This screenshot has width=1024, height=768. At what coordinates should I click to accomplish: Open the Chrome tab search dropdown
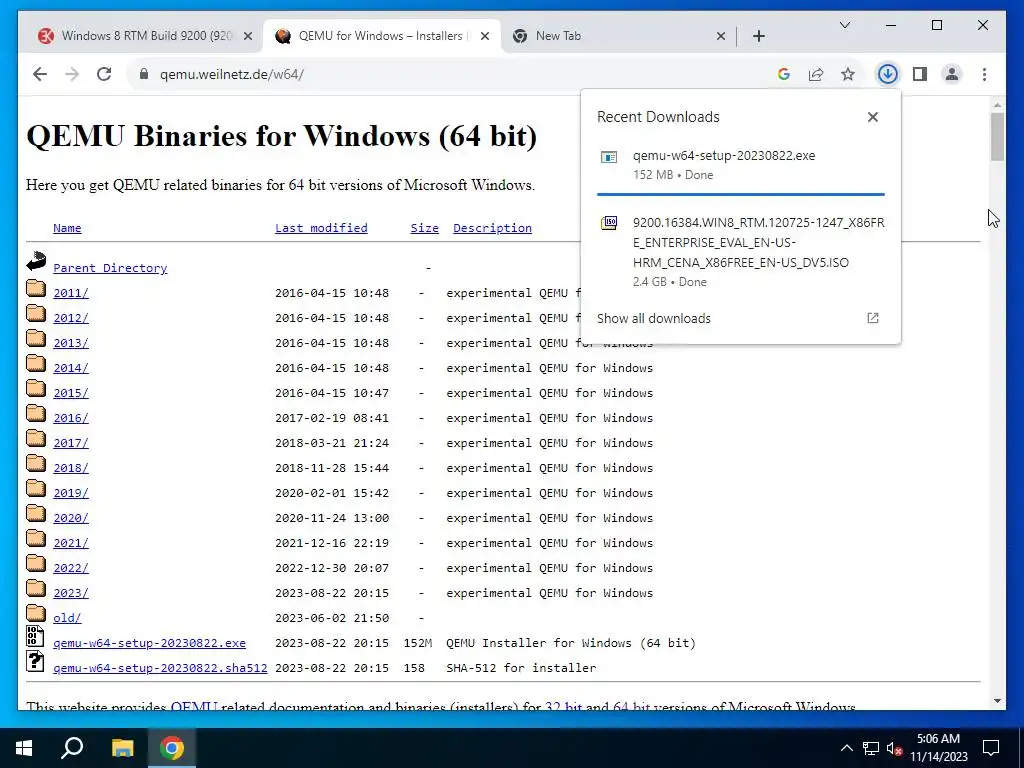click(844, 25)
